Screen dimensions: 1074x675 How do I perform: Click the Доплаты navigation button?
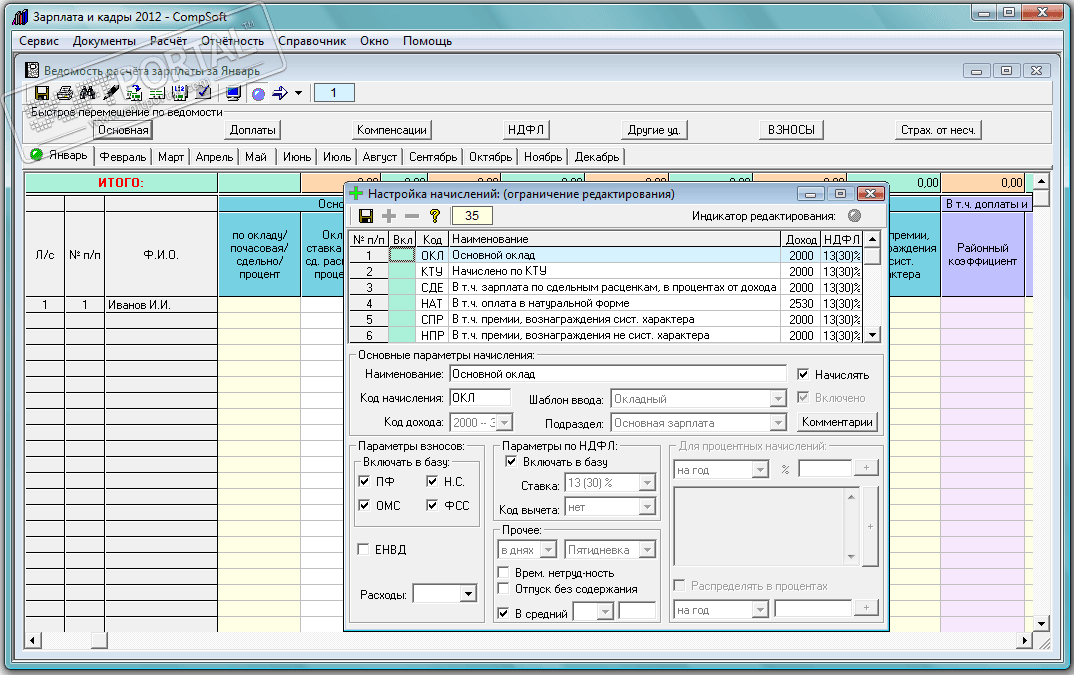click(x=253, y=130)
